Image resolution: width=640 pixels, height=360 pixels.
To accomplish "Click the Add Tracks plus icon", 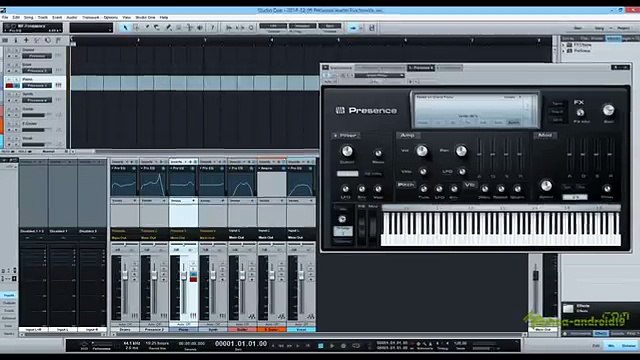I will [x=26, y=40].
